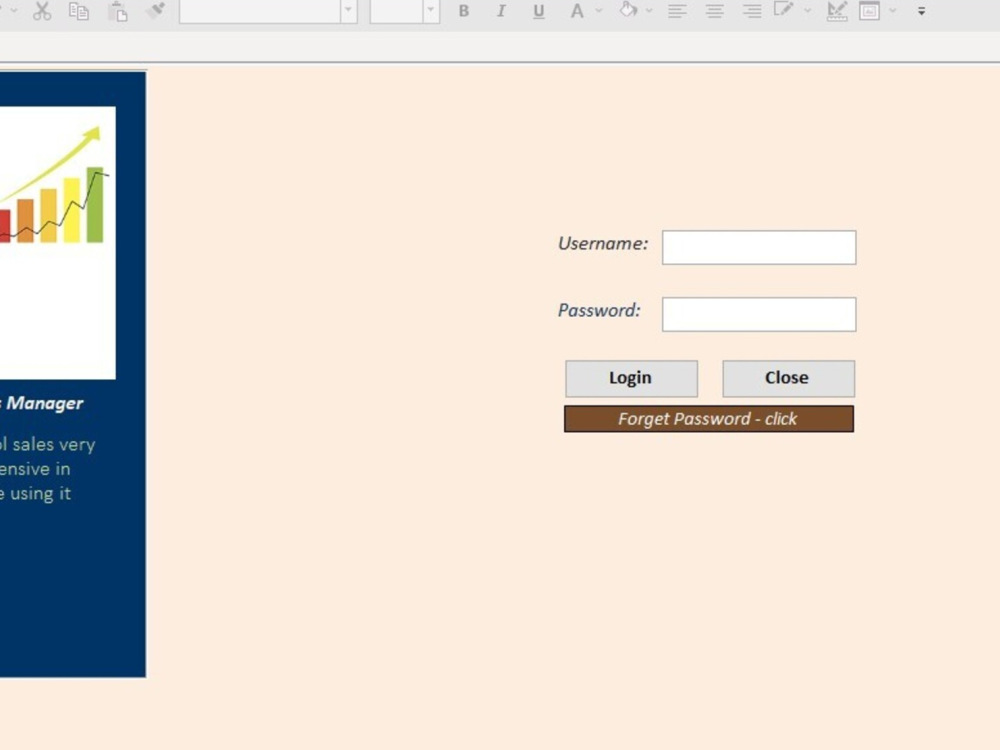The width and height of the screenshot is (1000, 750).
Task: Align text right
Action: tap(752, 11)
